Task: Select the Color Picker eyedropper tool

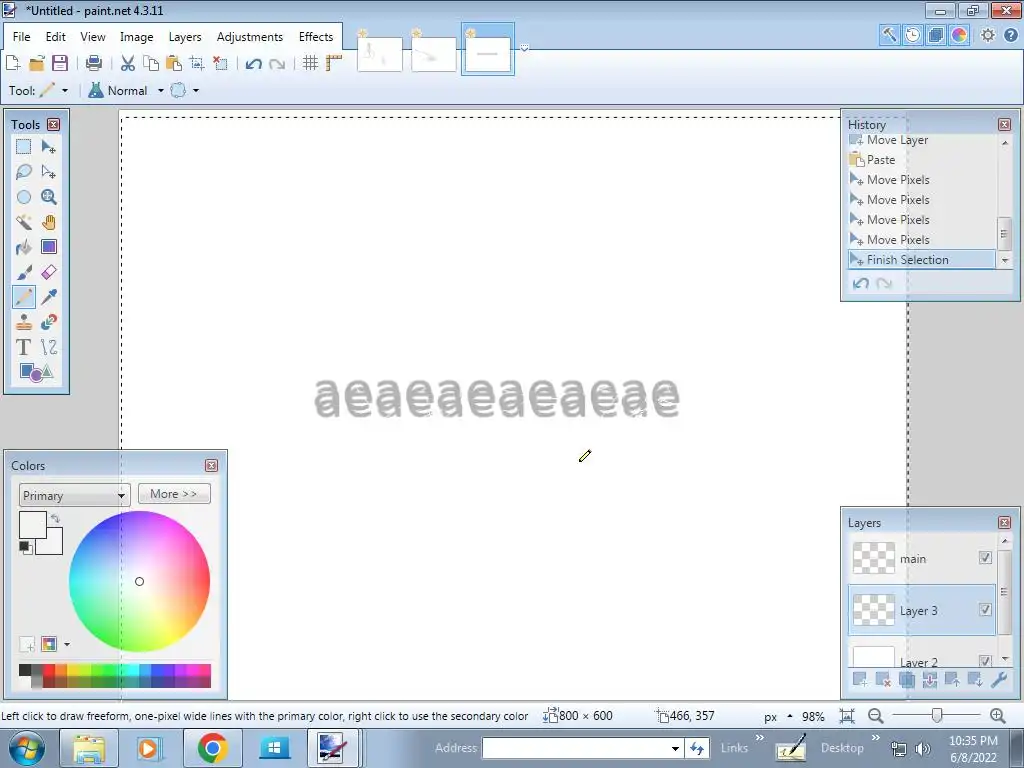Action: [x=49, y=297]
